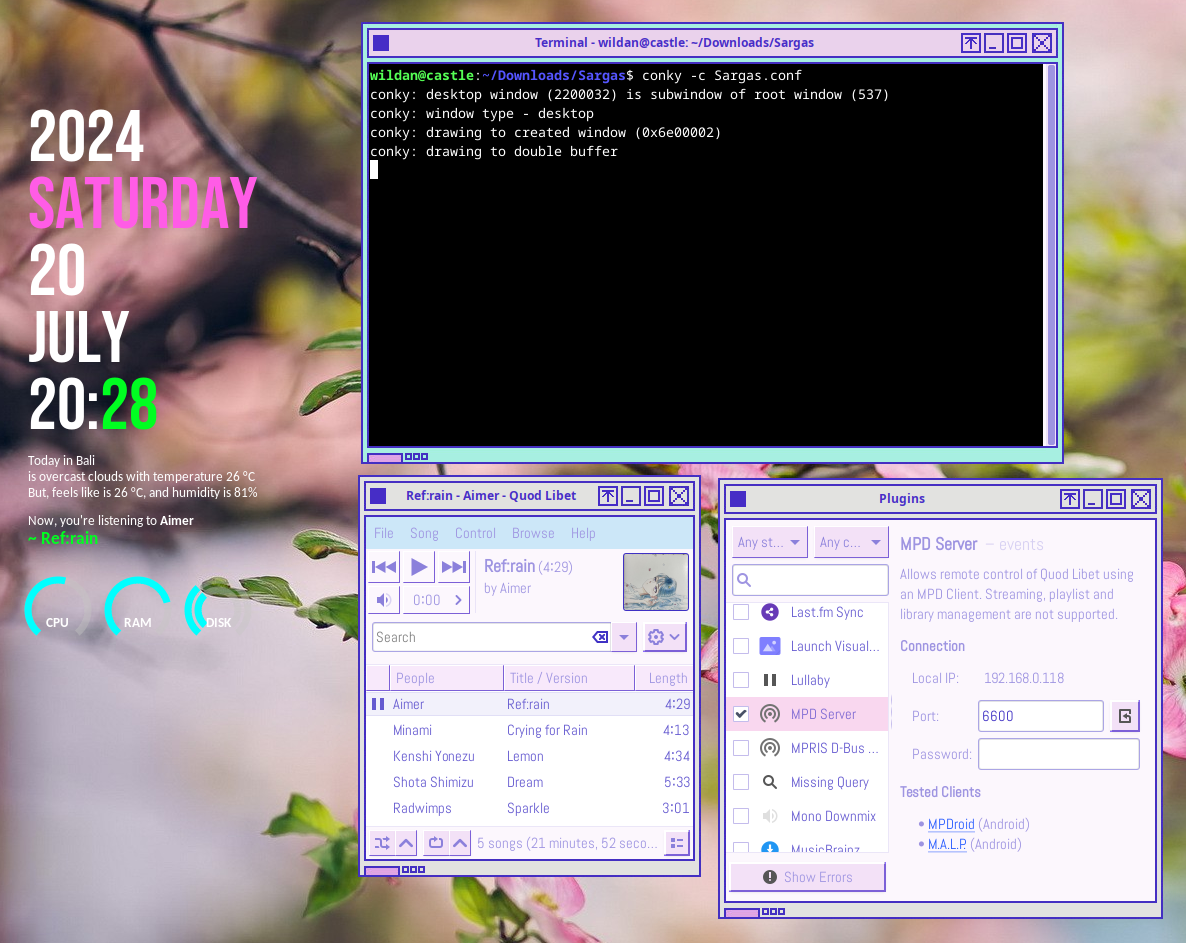Open the play order queue icon
Viewport: 1186px width, 943px height.
pyautogui.click(x=677, y=843)
